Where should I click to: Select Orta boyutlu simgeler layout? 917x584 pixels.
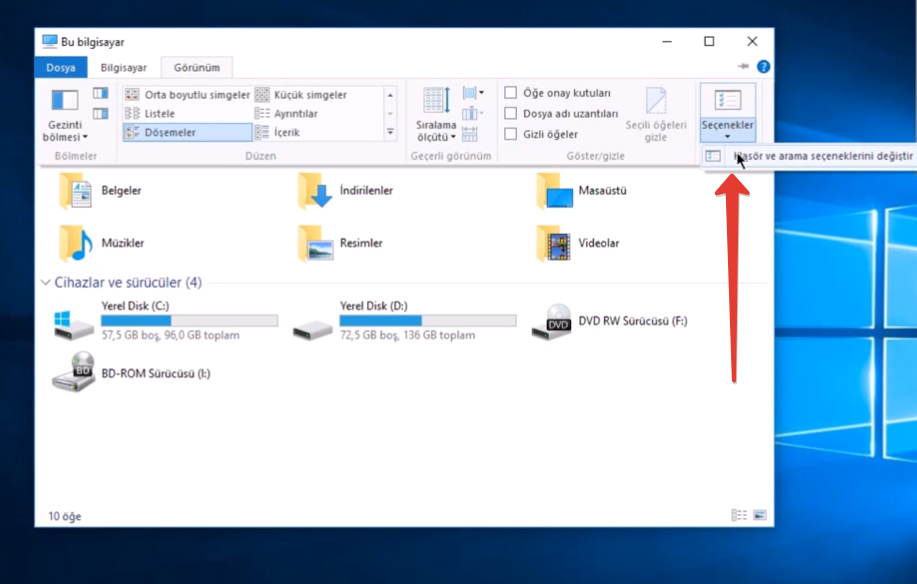[x=188, y=95]
